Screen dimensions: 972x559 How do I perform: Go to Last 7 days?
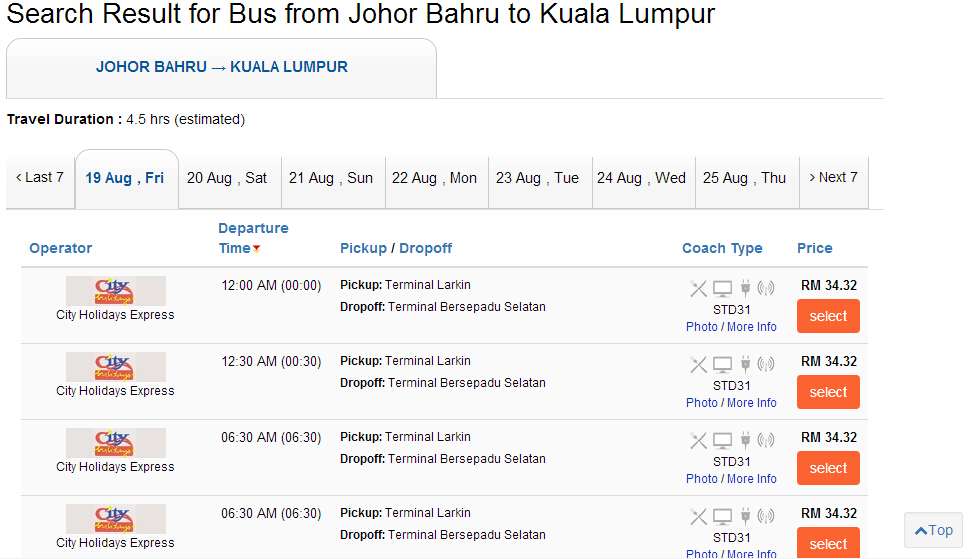(40, 178)
